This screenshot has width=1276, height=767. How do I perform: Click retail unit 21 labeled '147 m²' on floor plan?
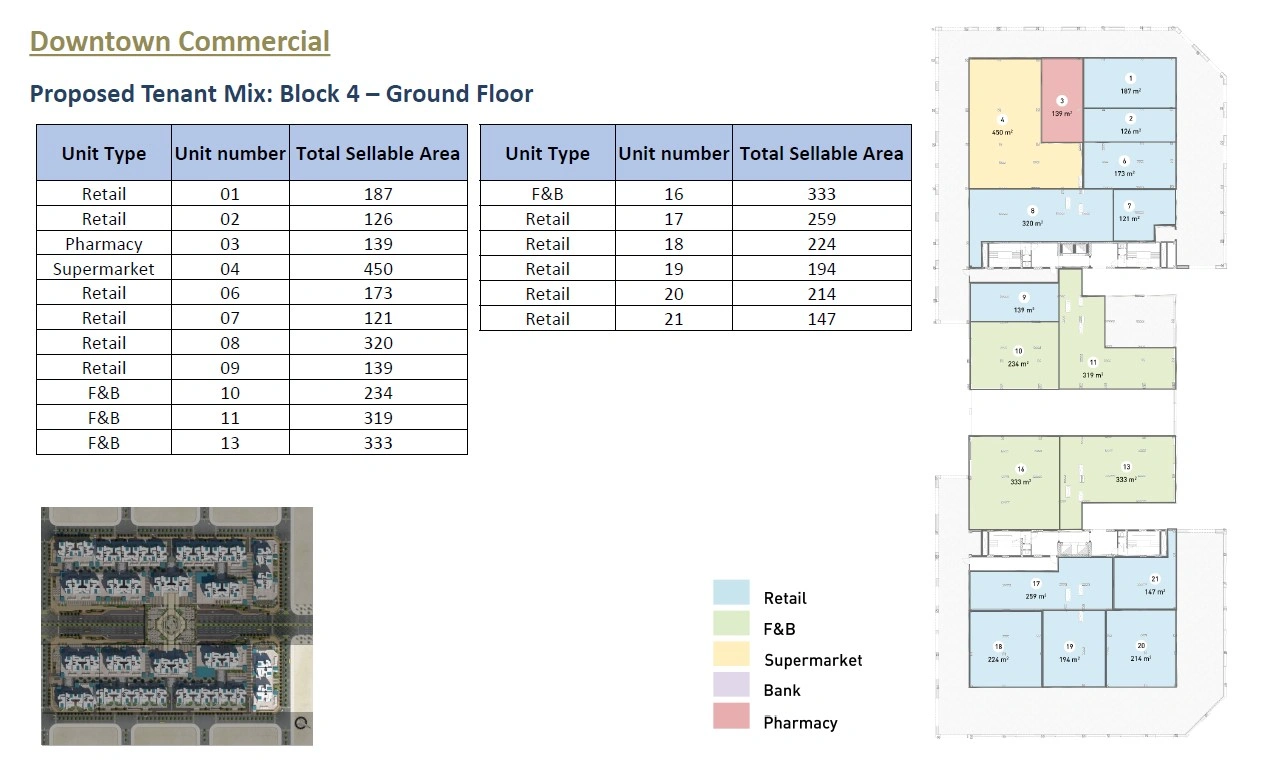1146,583
